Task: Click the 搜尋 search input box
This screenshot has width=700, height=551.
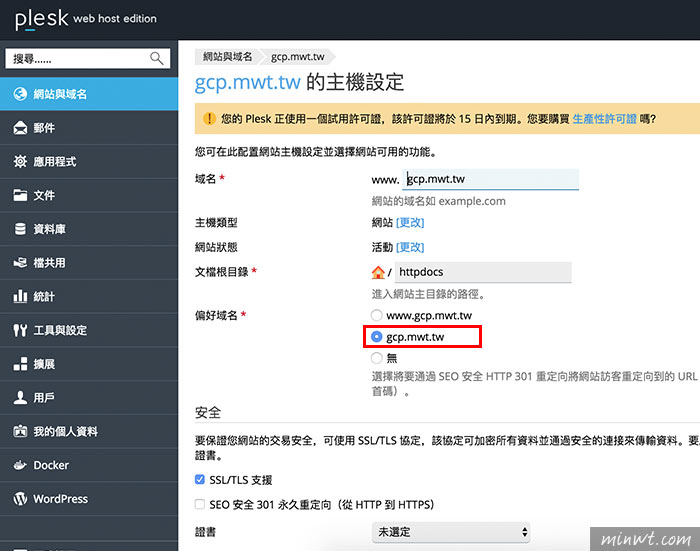Action: 88,58
